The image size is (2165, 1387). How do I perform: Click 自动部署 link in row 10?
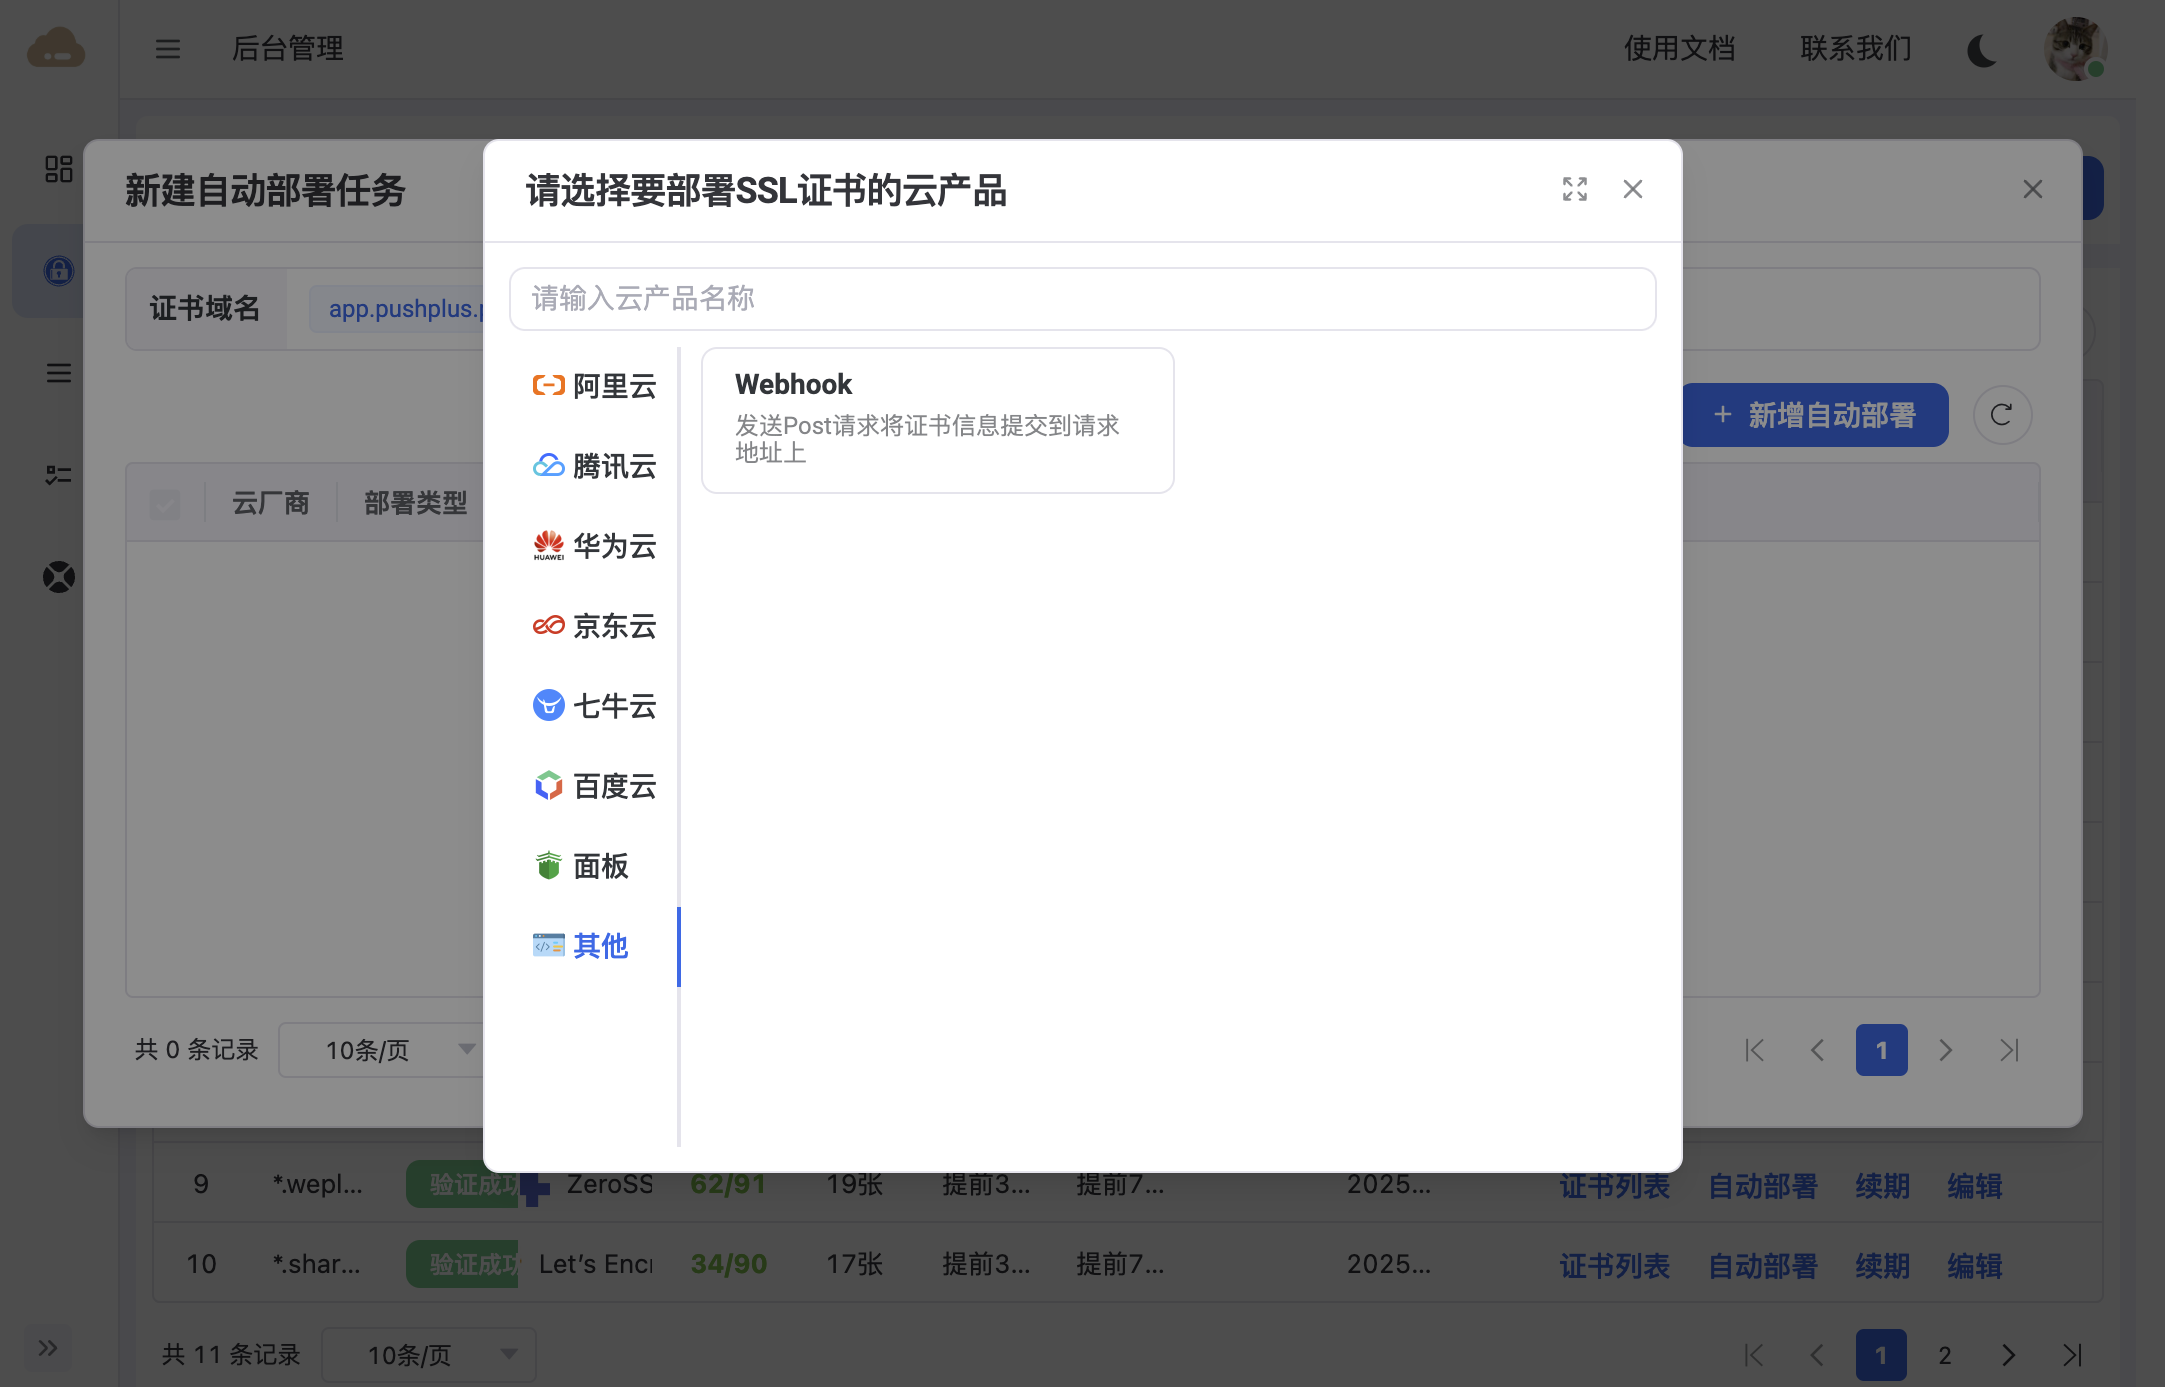pyautogui.click(x=1763, y=1266)
